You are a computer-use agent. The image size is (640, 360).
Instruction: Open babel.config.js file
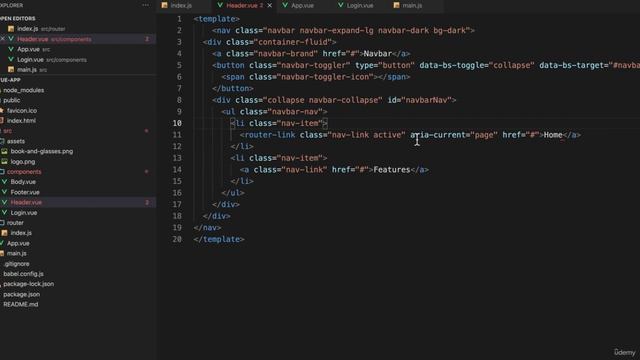pyautogui.click(x=23, y=274)
